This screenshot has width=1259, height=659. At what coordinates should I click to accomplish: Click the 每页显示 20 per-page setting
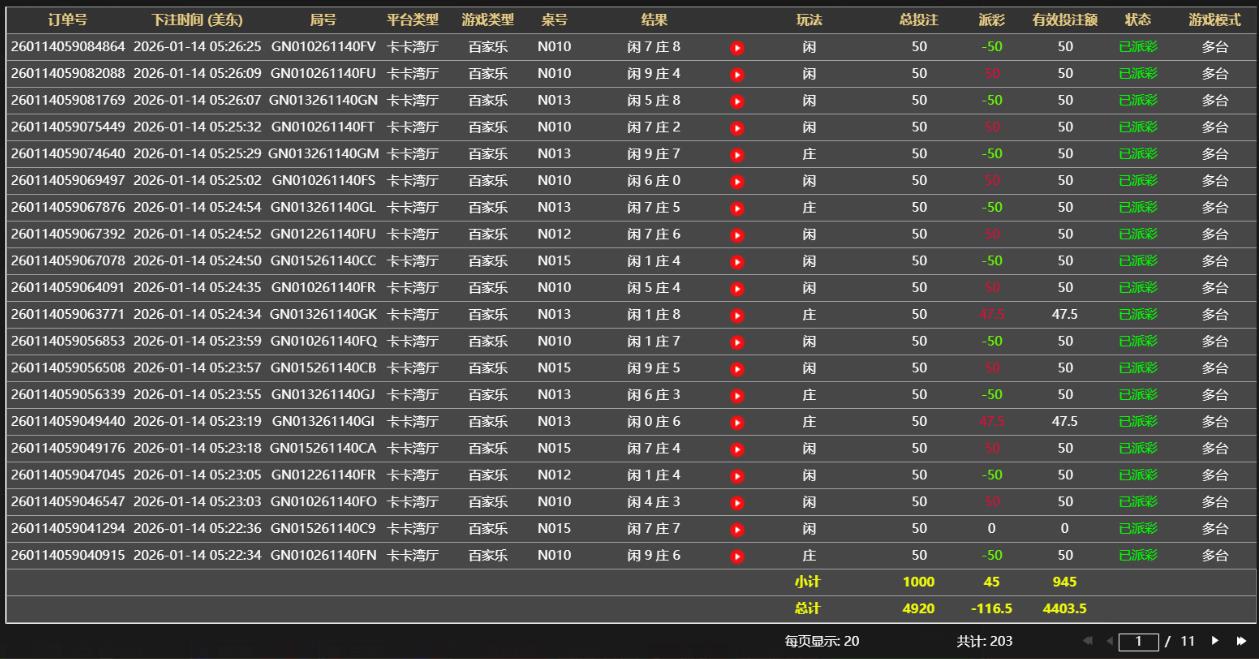tap(822, 641)
